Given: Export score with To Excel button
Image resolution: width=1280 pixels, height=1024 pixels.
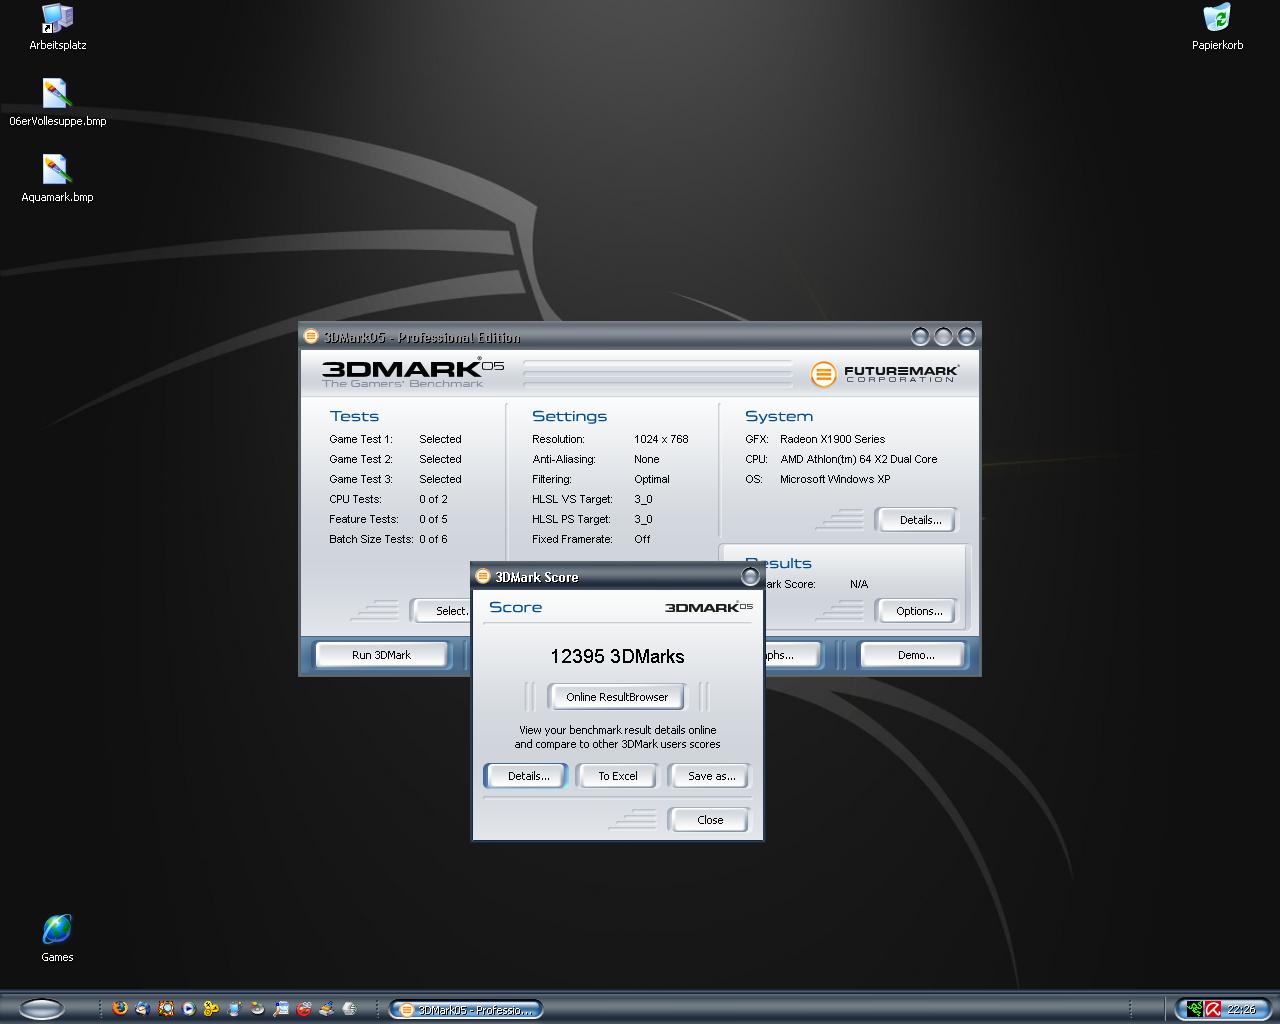Looking at the screenshot, I should coord(618,776).
